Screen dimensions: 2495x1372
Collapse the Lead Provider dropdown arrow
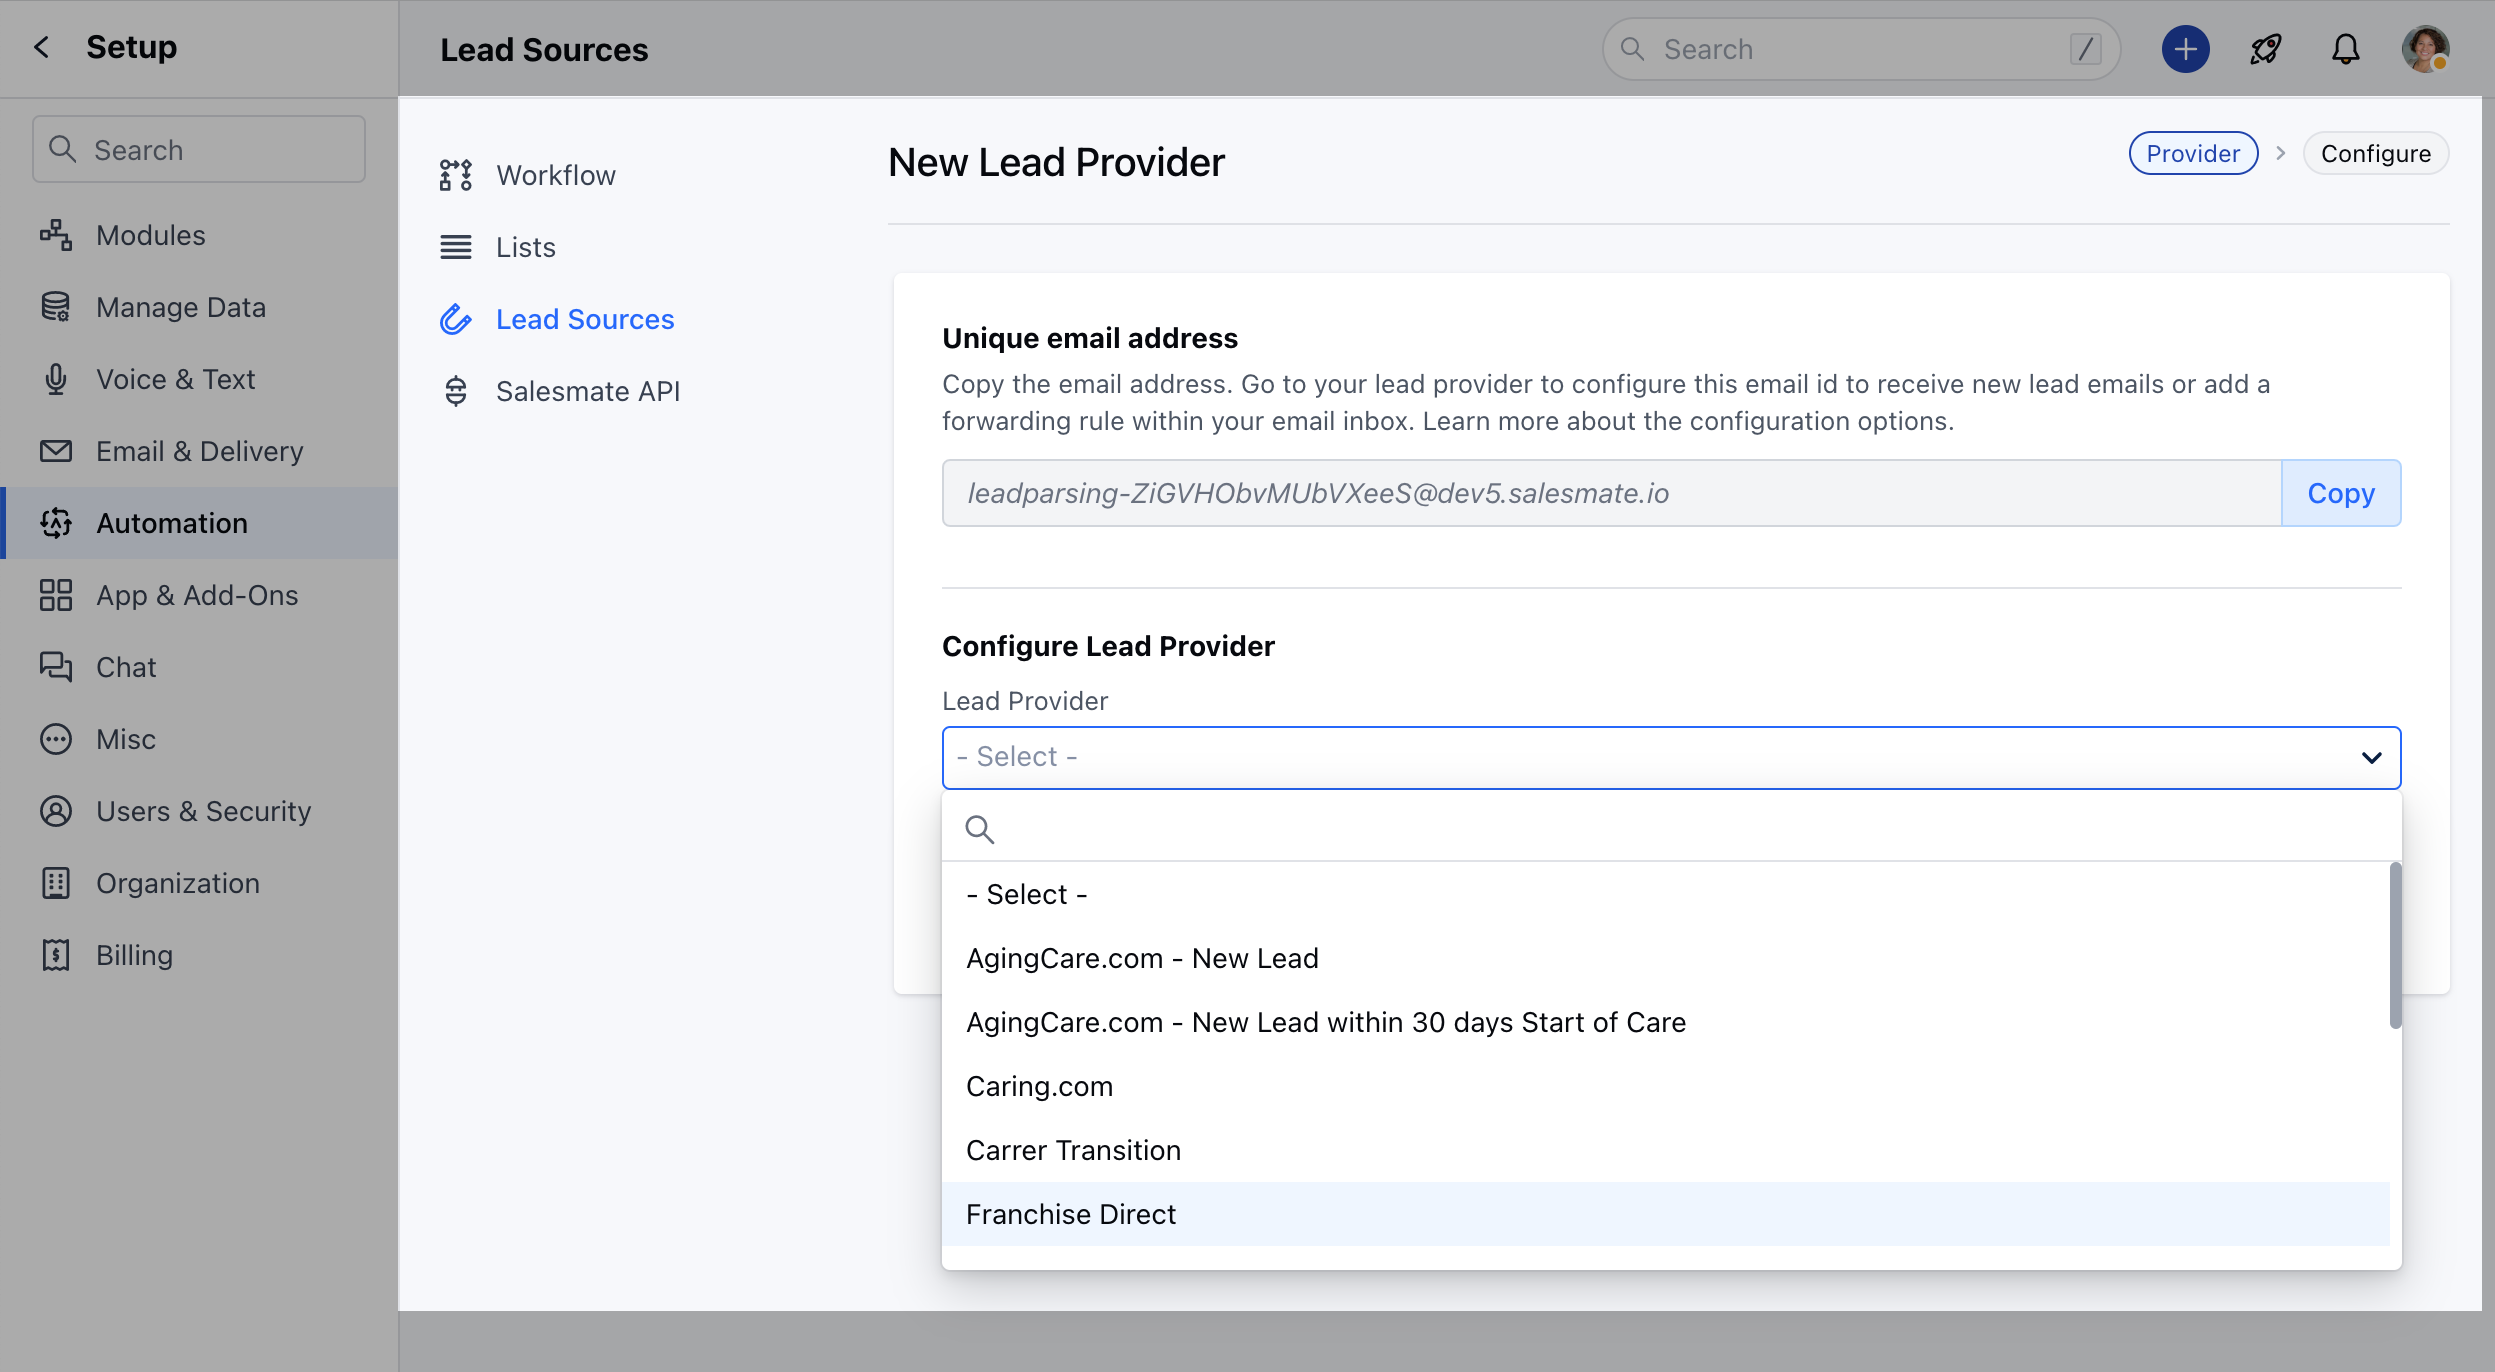2371,757
